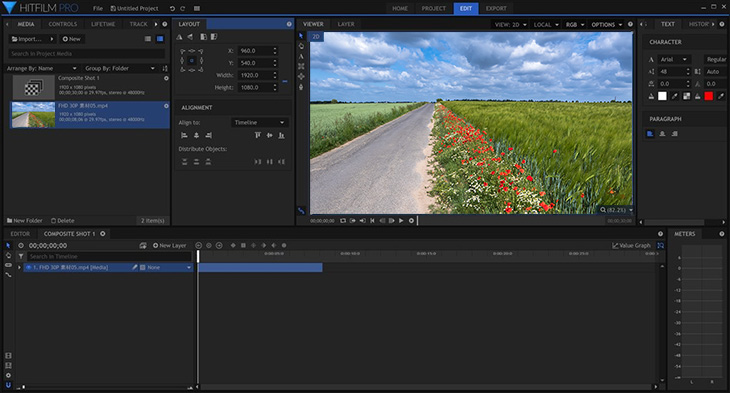
Task: Click the LAYOUT panel options circle icon
Action: coord(289,24)
